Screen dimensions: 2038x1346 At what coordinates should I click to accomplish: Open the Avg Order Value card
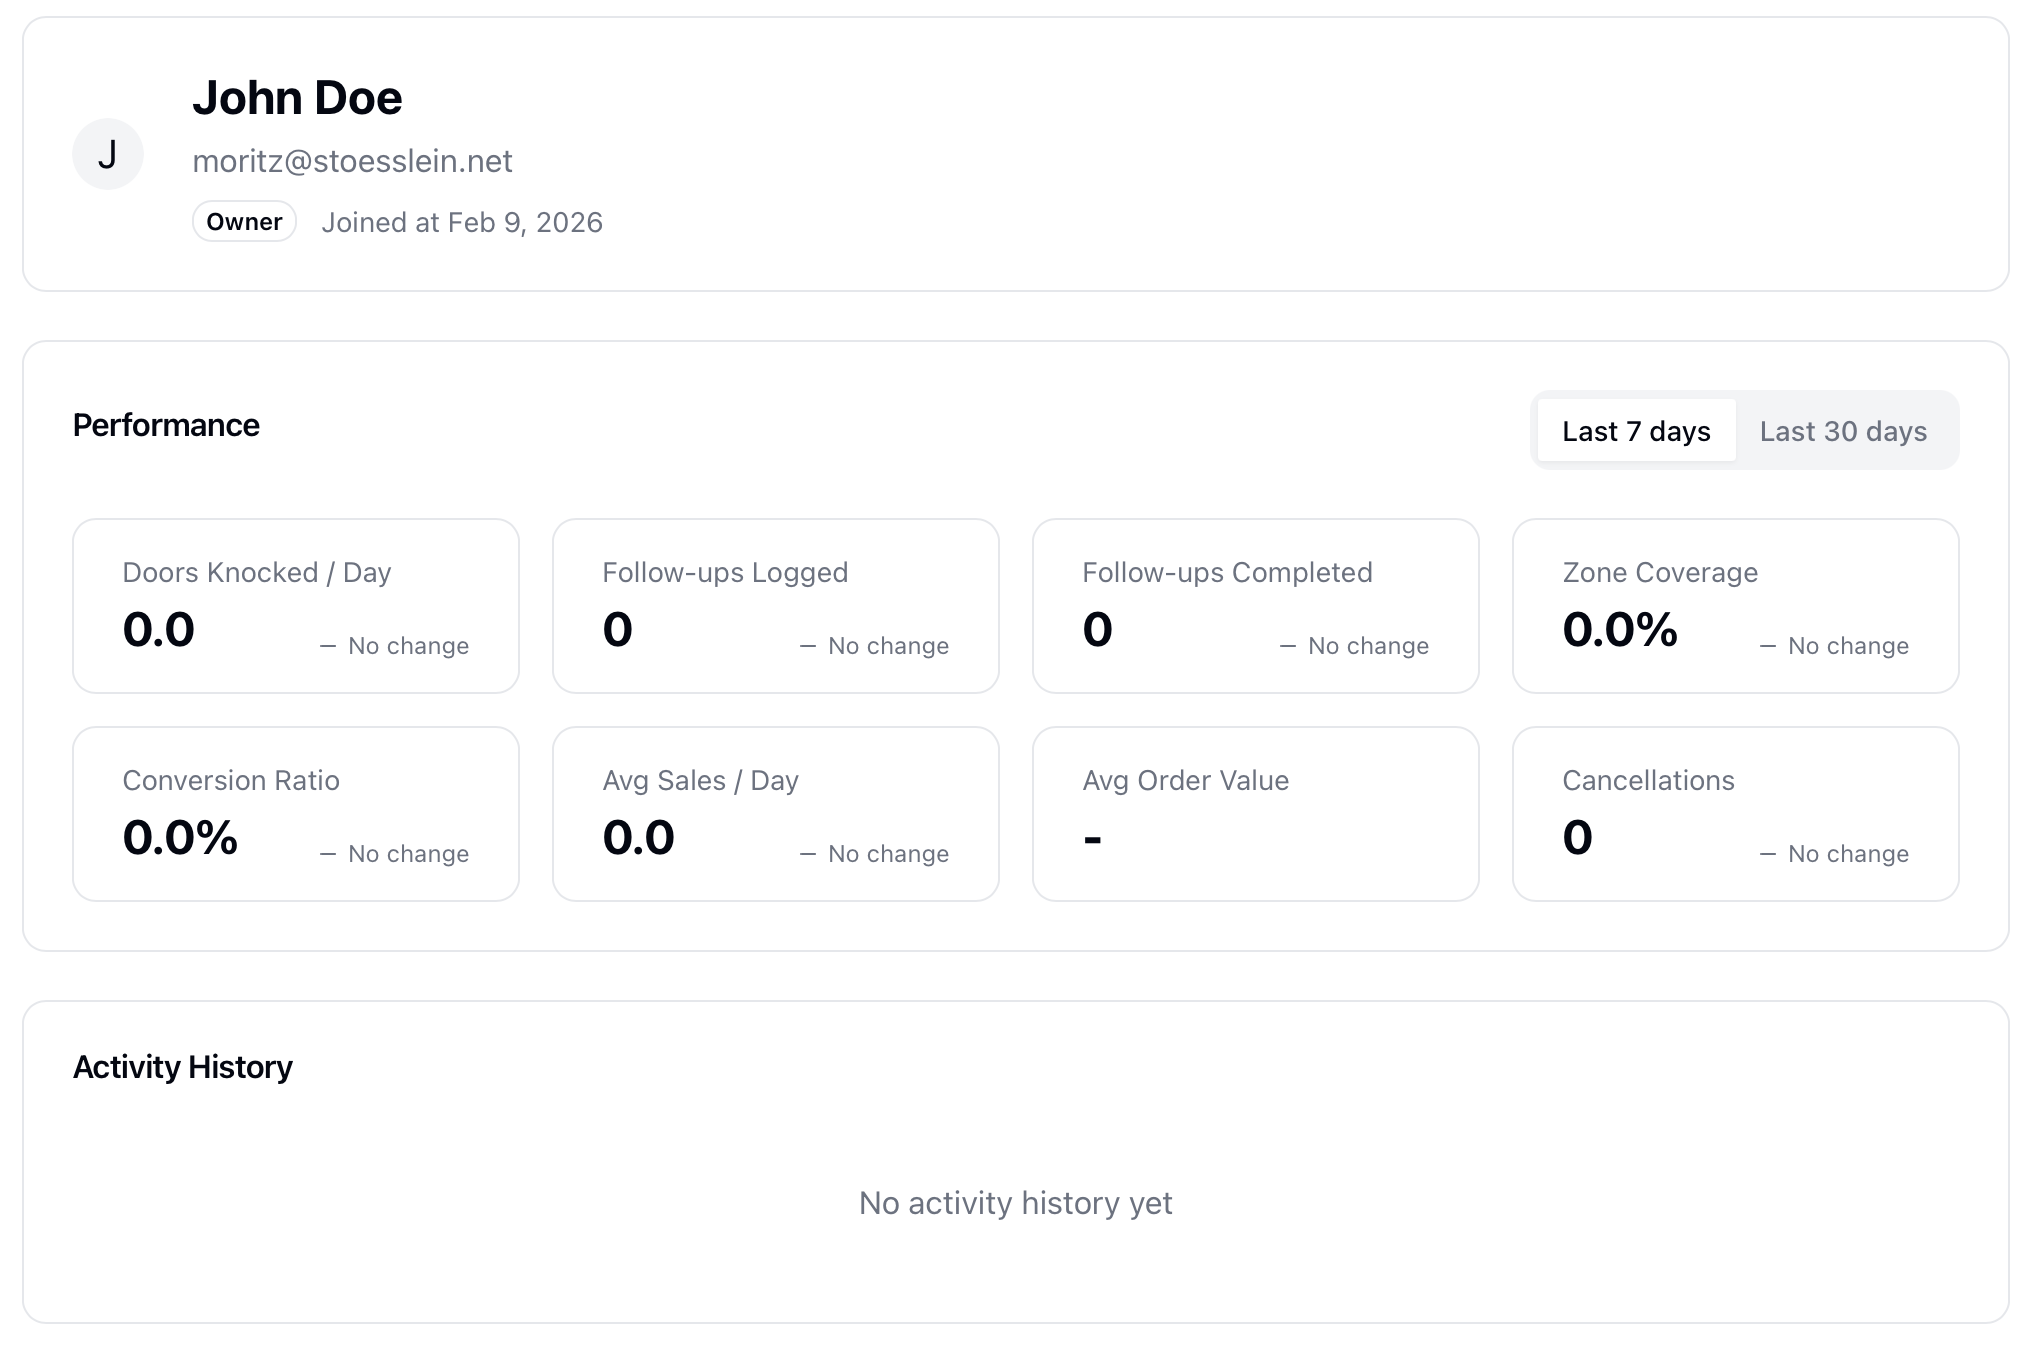(1256, 813)
